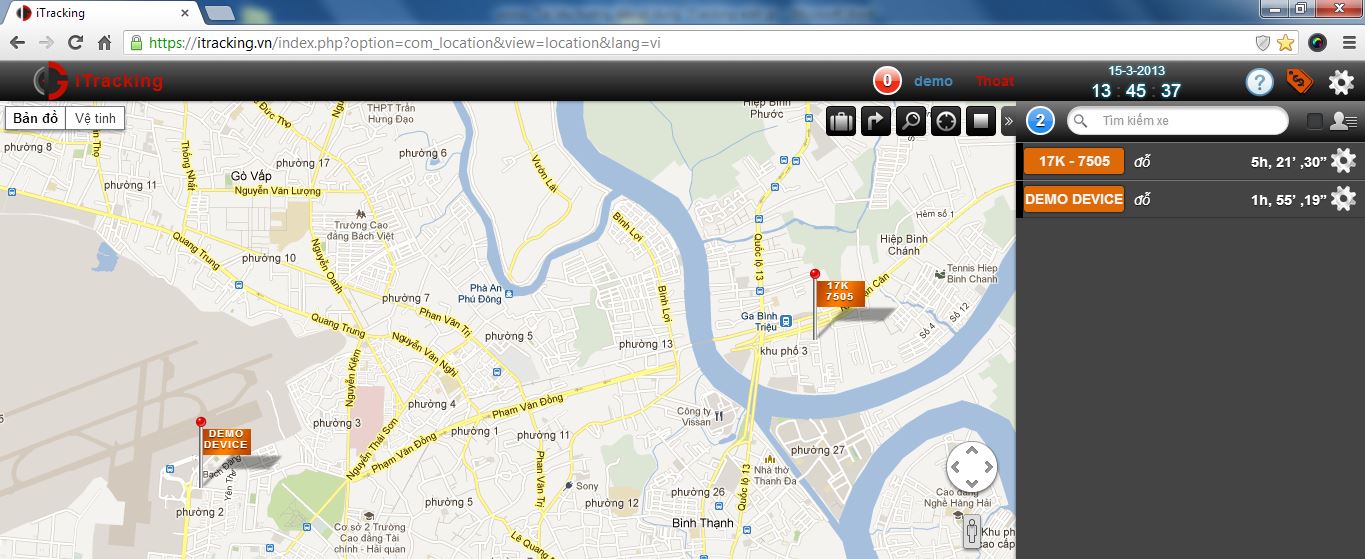Screen dimensions: 1365x559
Task: Open the help question-mark icon
Action: pos(1259,82)
